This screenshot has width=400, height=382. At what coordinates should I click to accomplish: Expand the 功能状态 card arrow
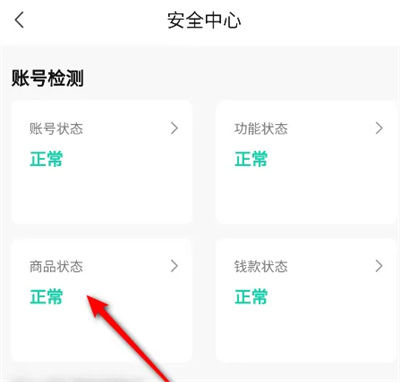click(379, 128)
